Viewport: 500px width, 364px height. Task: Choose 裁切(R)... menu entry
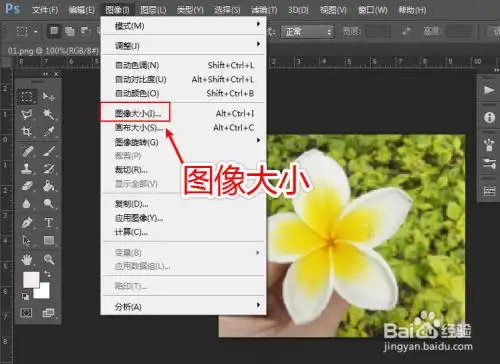183,170
